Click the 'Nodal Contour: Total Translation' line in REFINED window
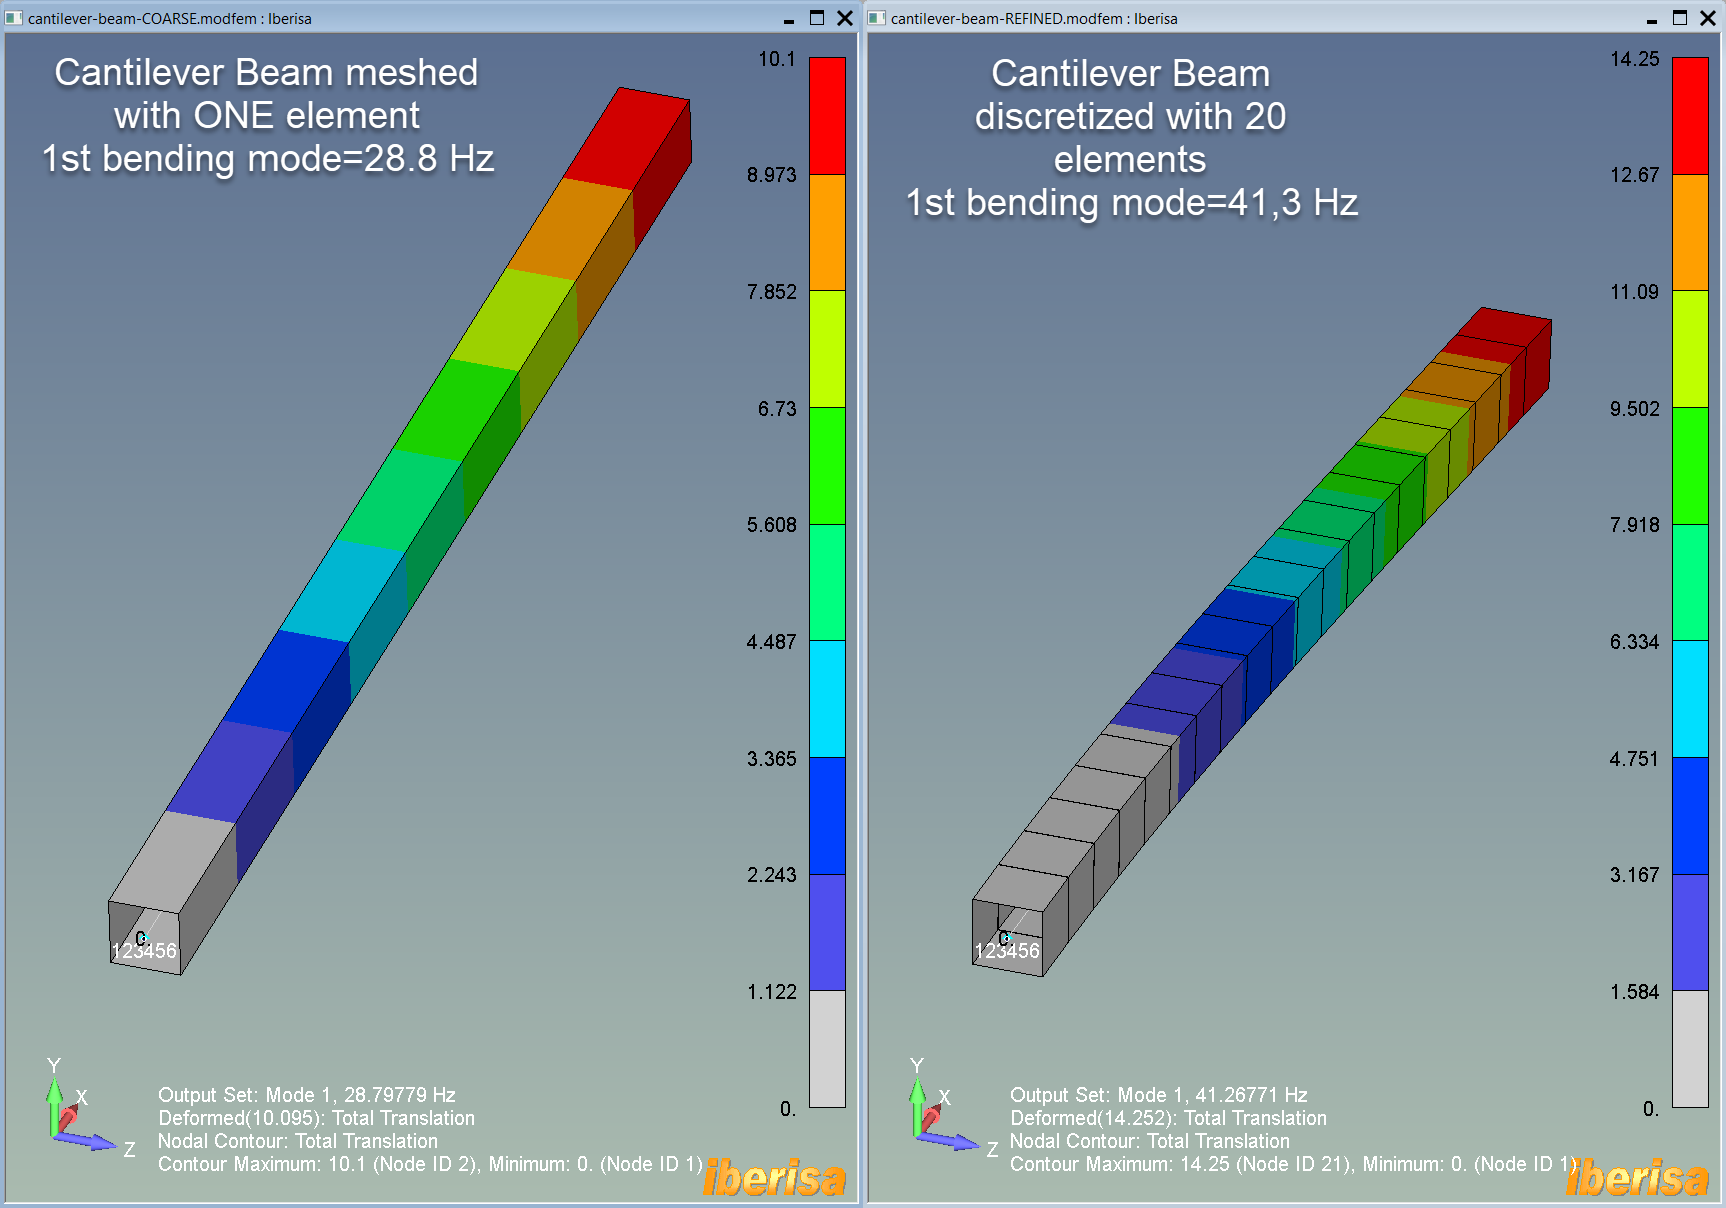This screenshot has height=1208, width=1726. point(1150,1141)
